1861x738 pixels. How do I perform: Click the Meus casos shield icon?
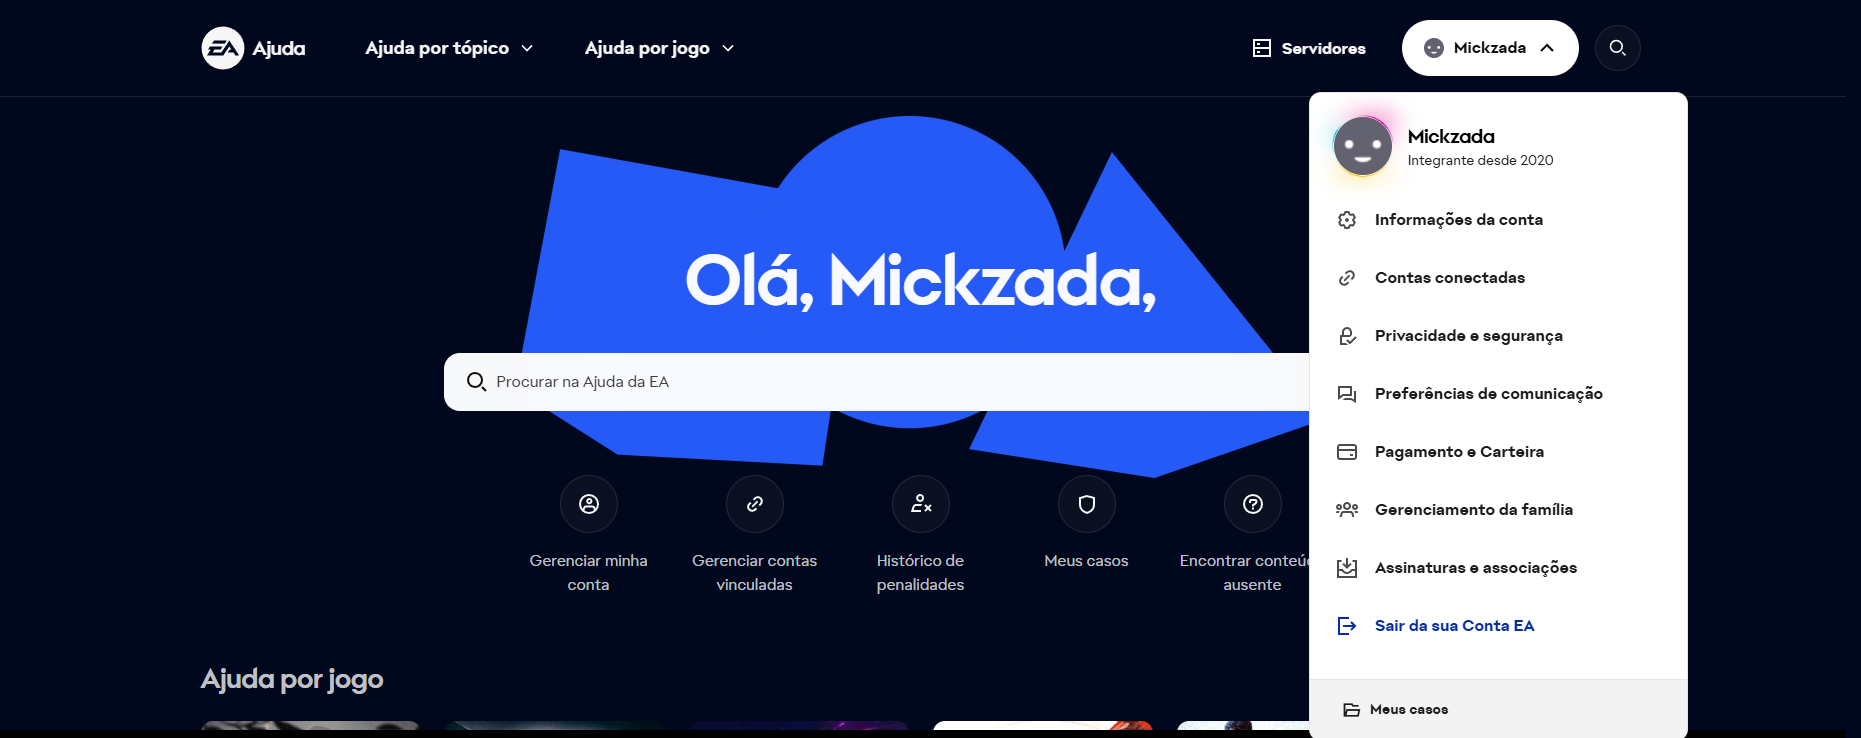pos(1087,504)
